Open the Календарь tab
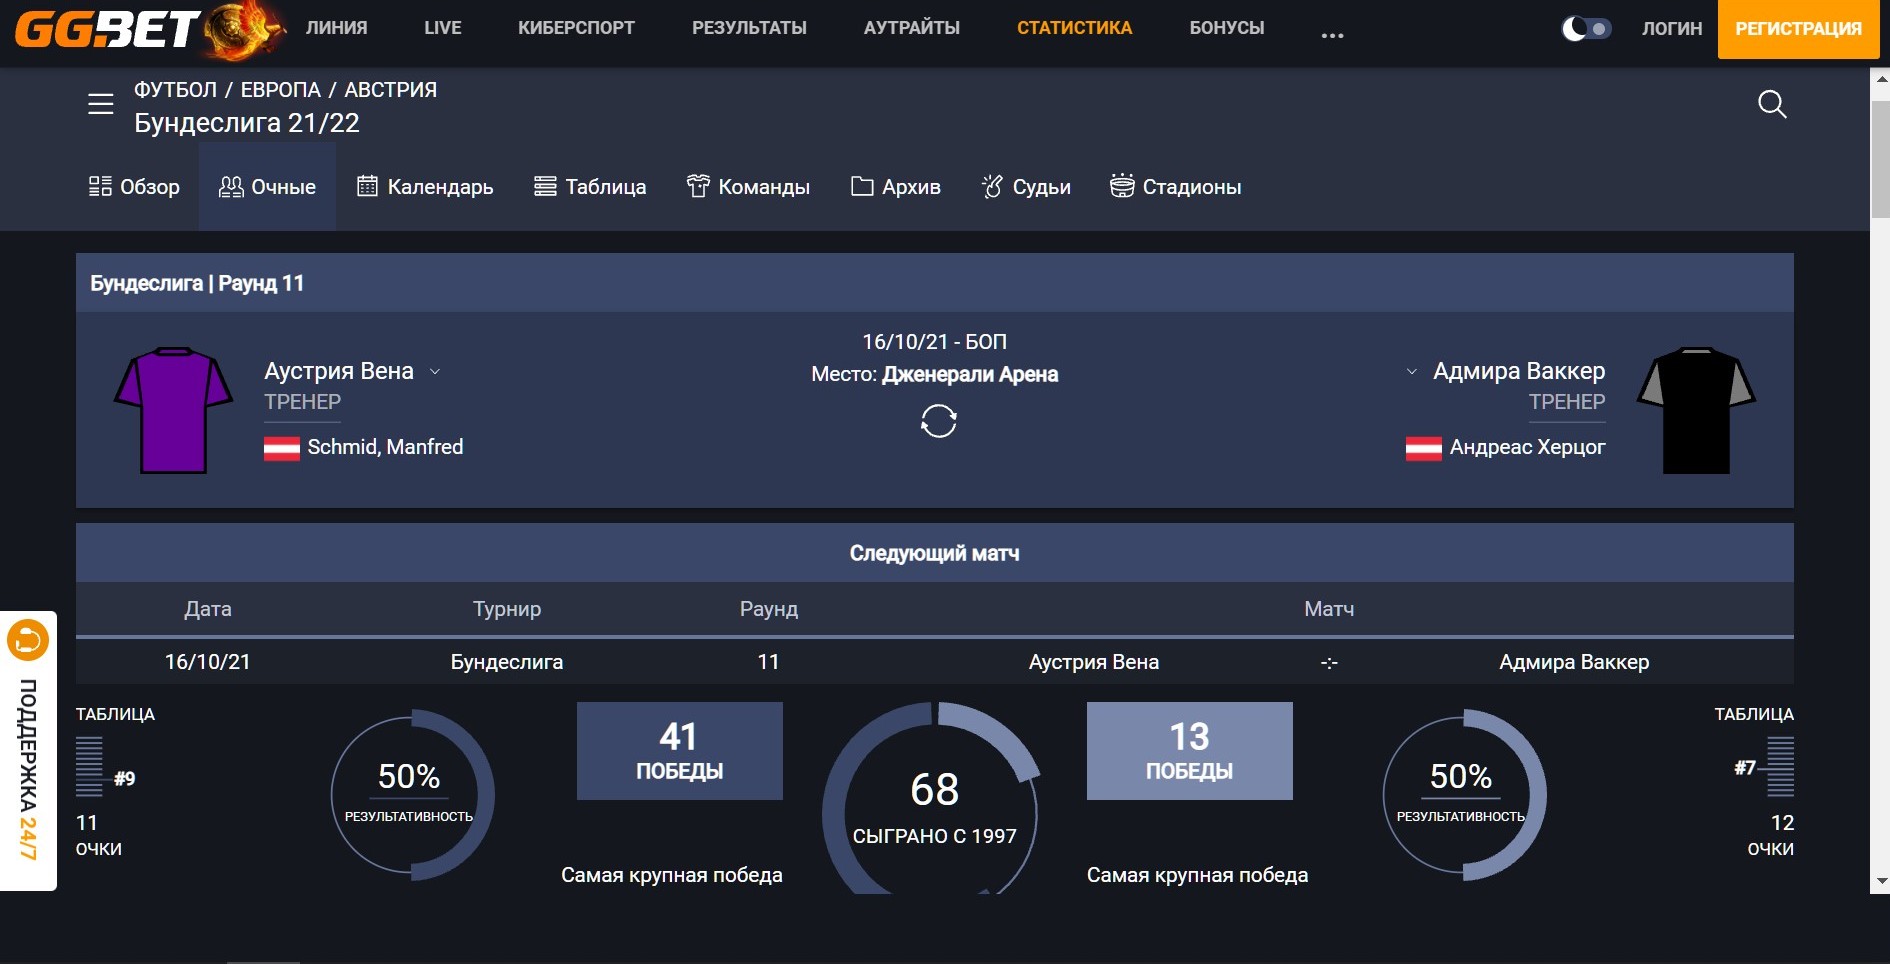This screenshot has width=1890, height=964. (425, 187)
